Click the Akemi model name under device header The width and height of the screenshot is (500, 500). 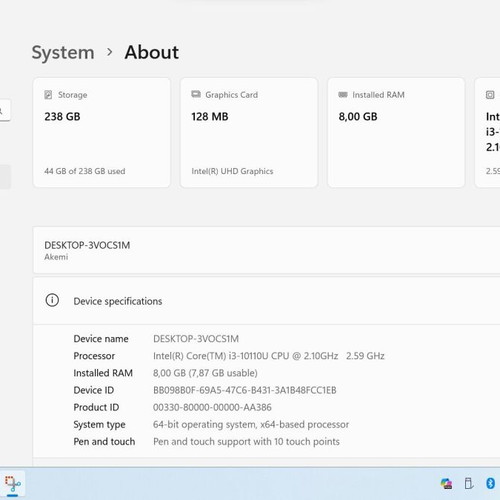pos(56,257)
